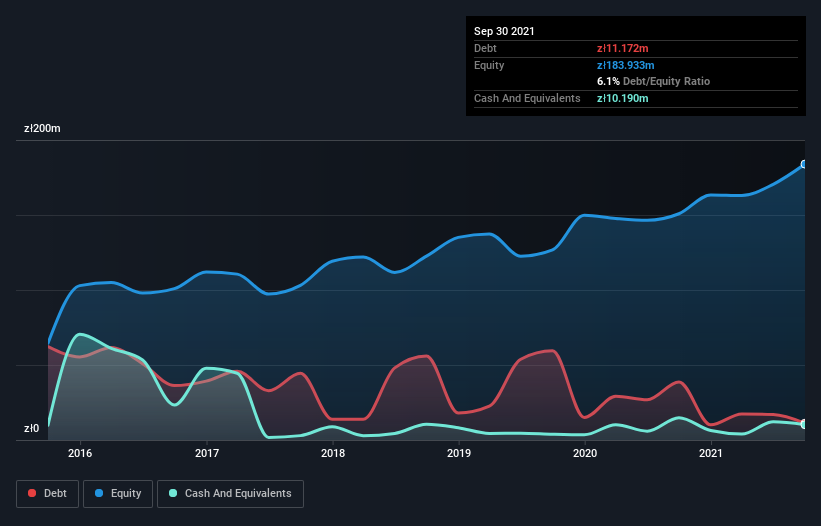The image size is (821, 526).
Task: Click the zł0 y-axis label
Action: pyautogui.click(x=31, y=429)
